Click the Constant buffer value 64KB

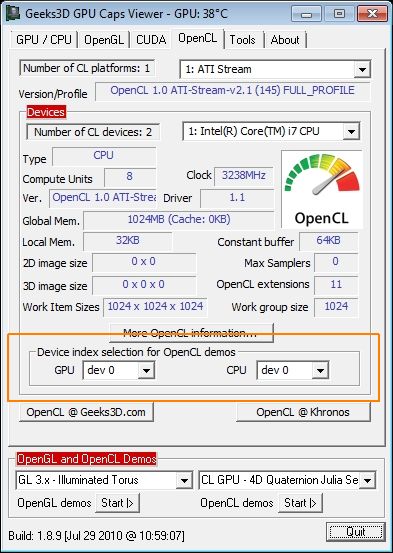point(328,241)
